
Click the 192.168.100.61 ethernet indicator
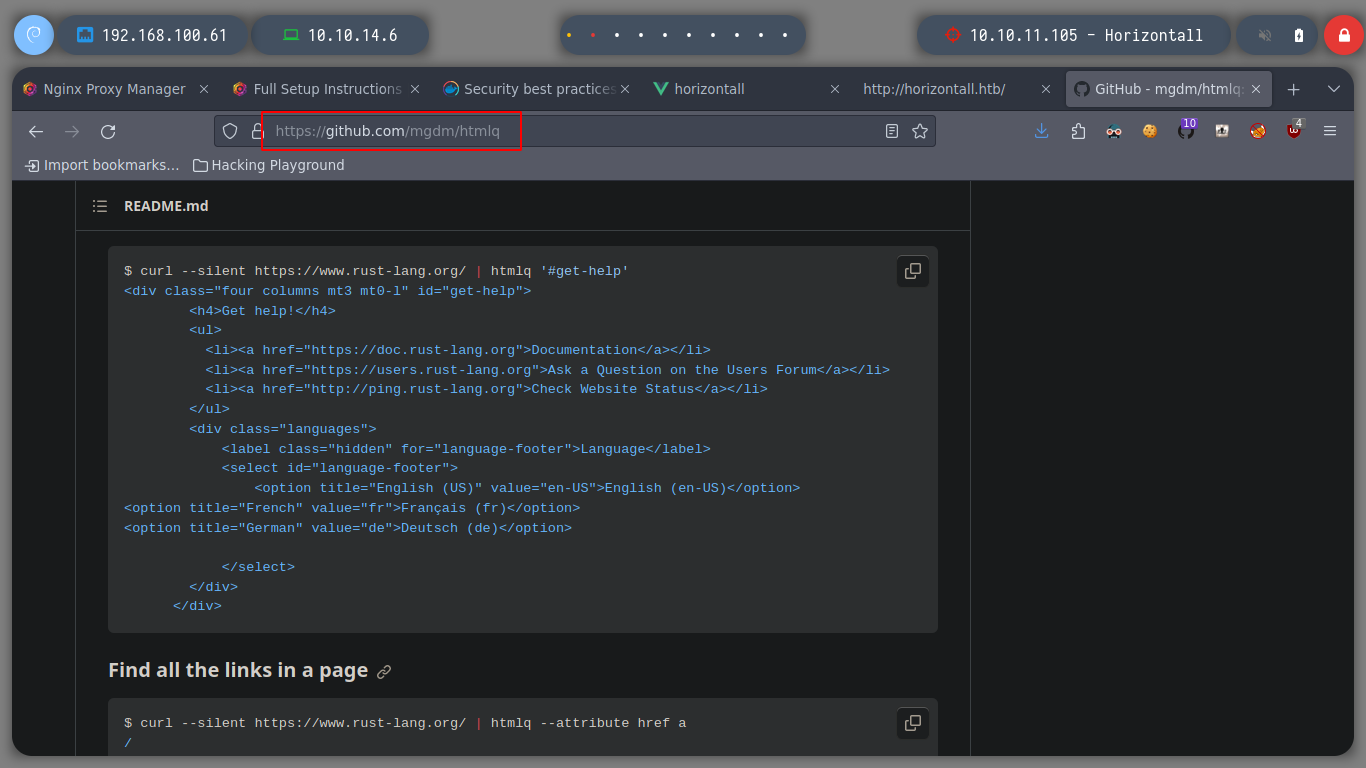pos(152,35)
